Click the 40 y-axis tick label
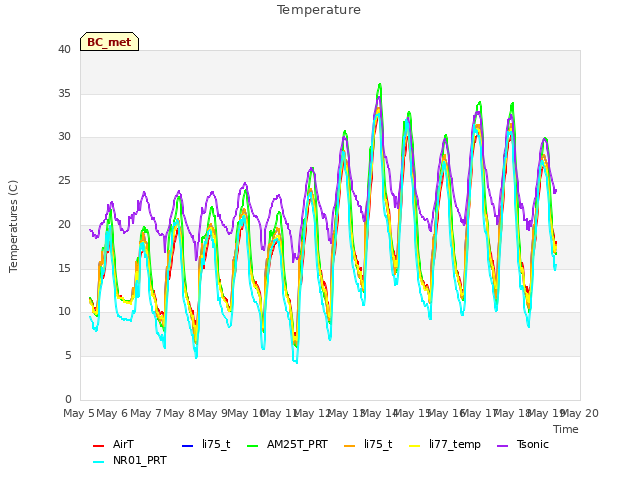This screenshot has height=480, width=640. tap(64, 50)
